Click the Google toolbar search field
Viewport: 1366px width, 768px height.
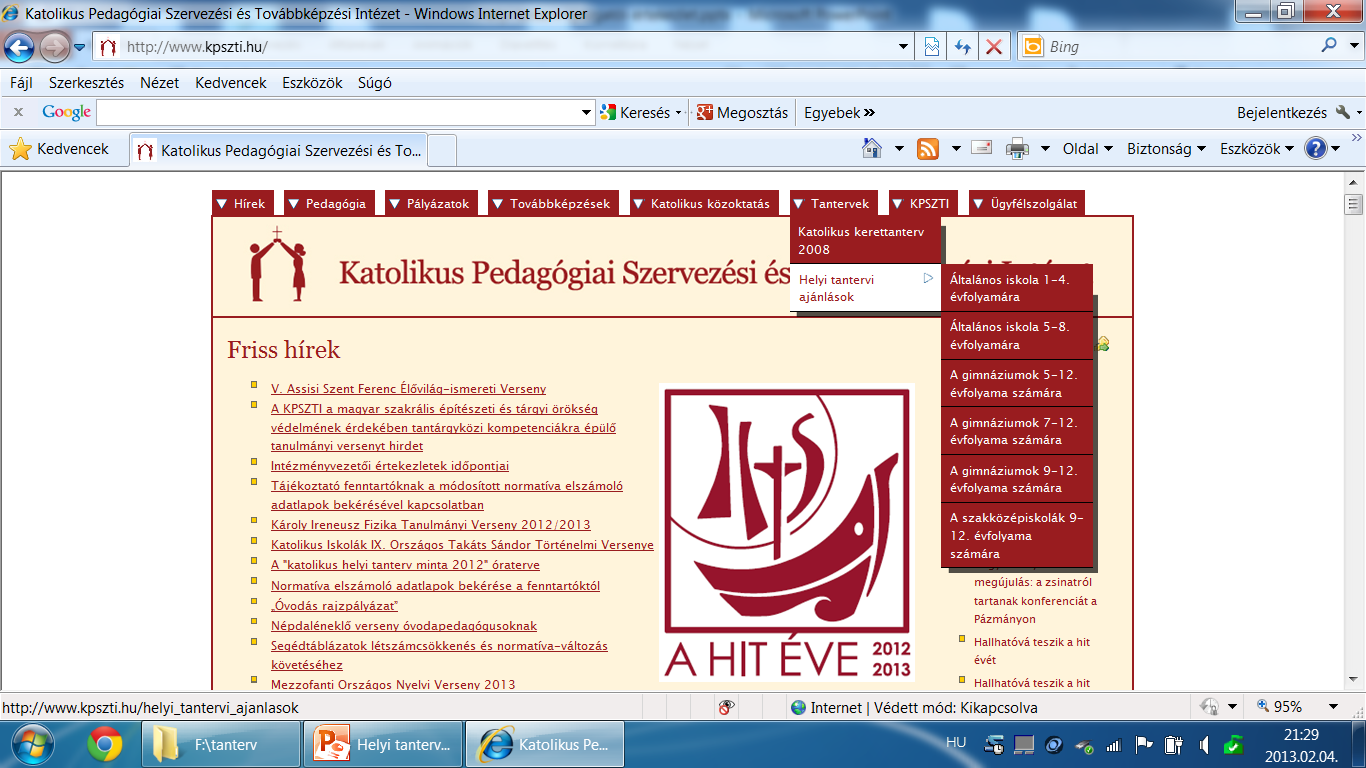338,113
